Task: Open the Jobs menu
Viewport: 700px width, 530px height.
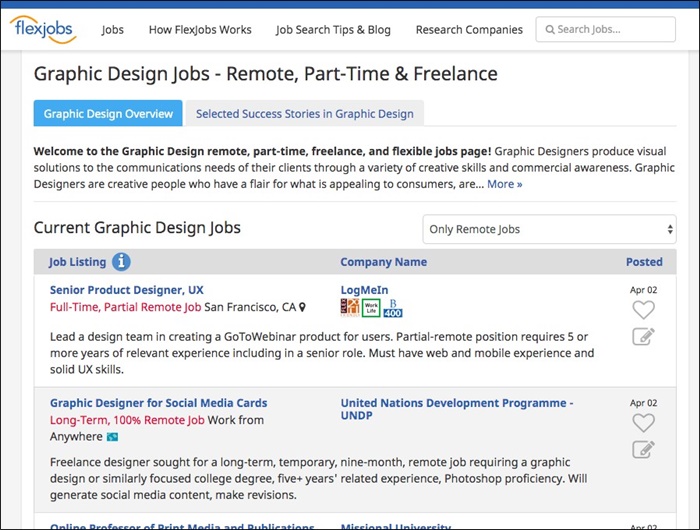Action: click(112, 29)
